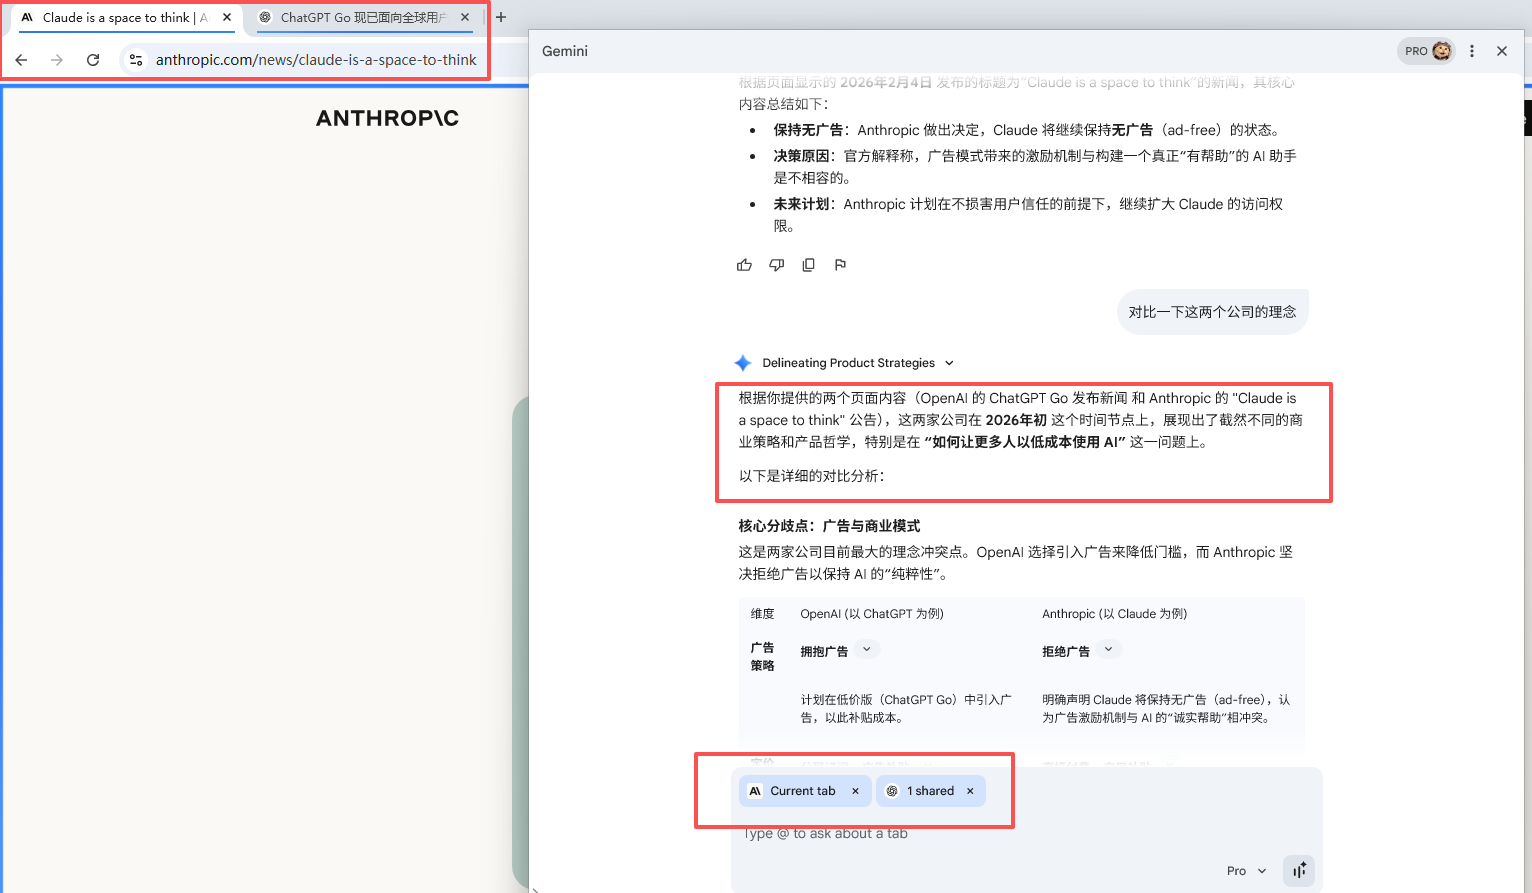Reload the Anthropic page
Screen dimensions: 1532x893
pyautogui.click(x=93, y=60)
